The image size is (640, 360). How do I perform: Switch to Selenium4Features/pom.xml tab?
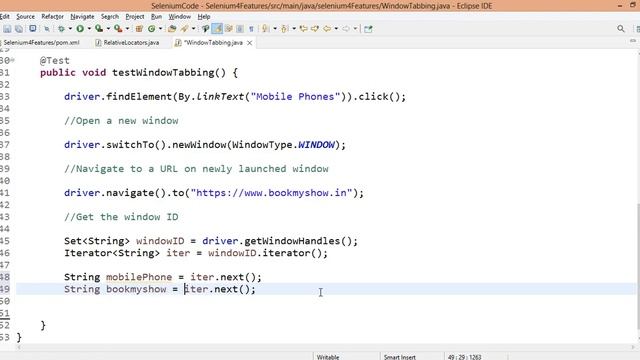coord(41,42)
